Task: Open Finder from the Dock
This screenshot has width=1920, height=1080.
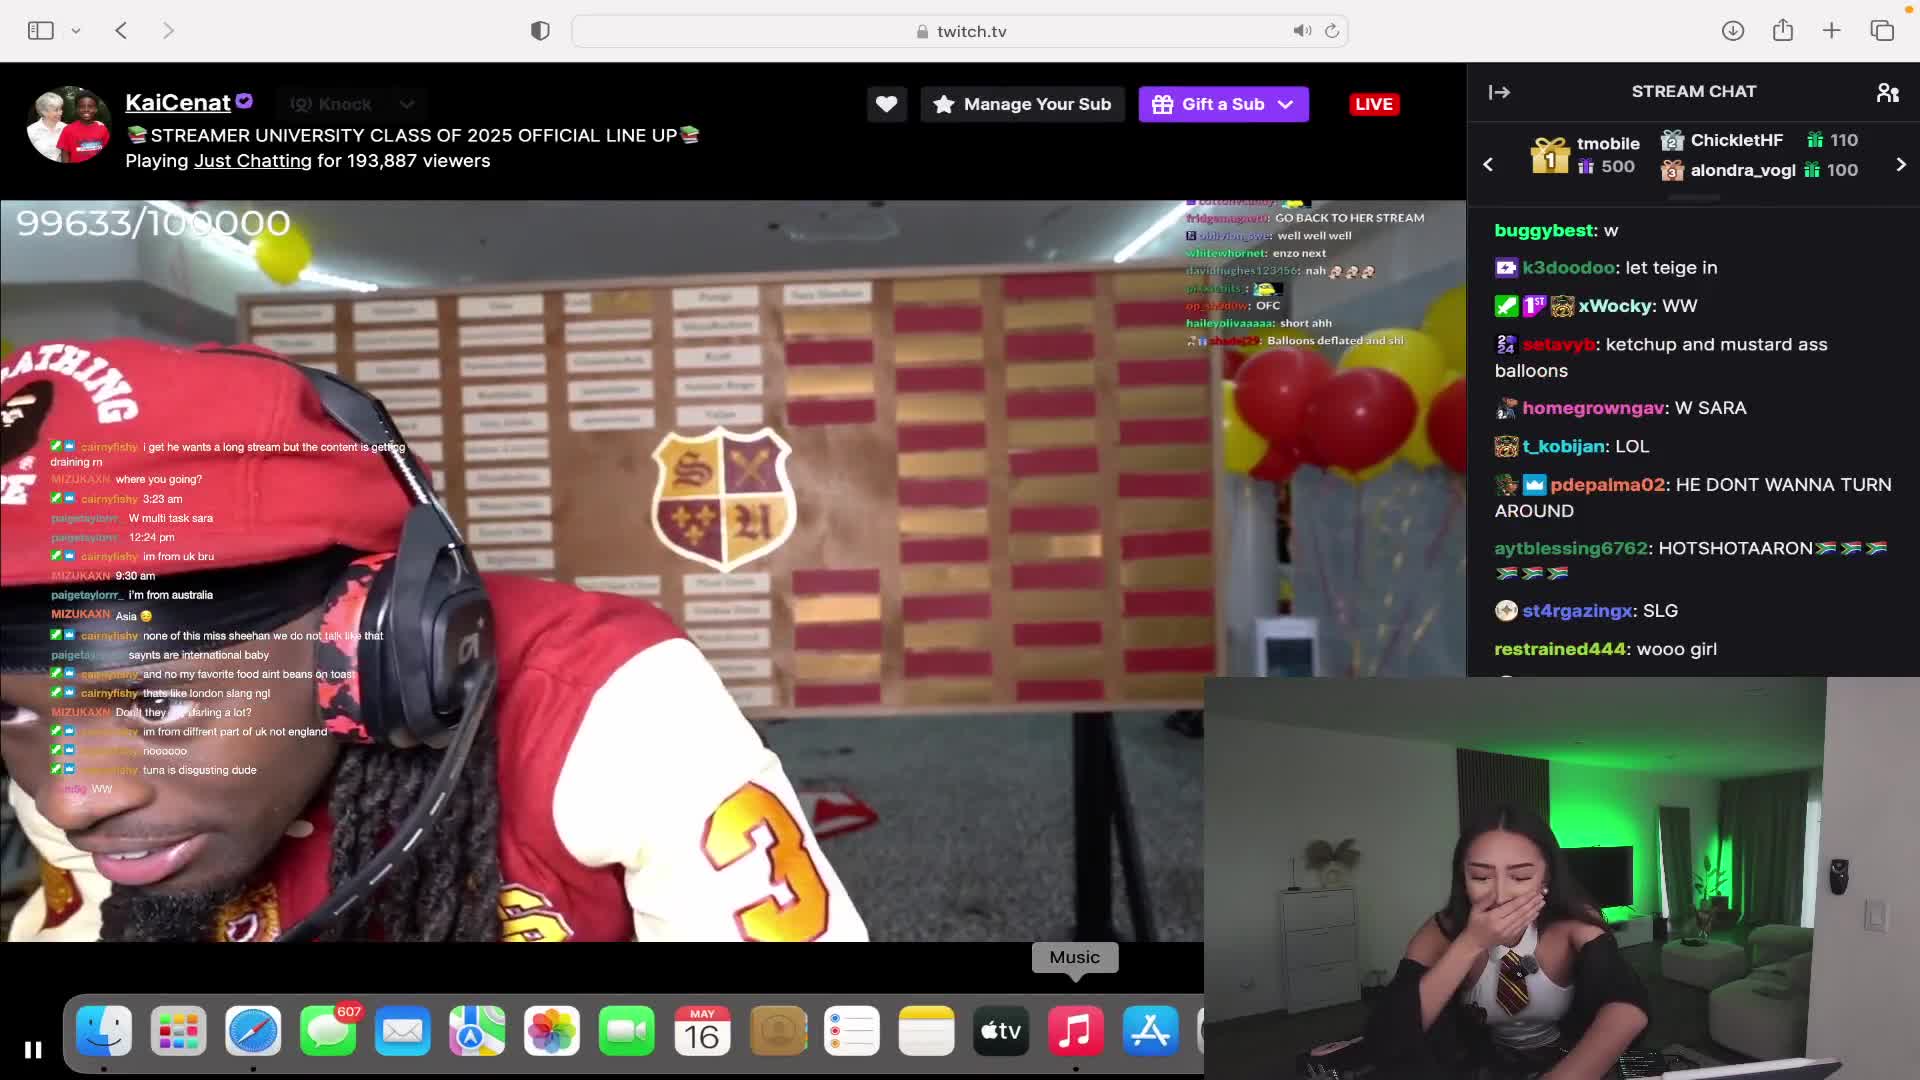Action: 104,1031
